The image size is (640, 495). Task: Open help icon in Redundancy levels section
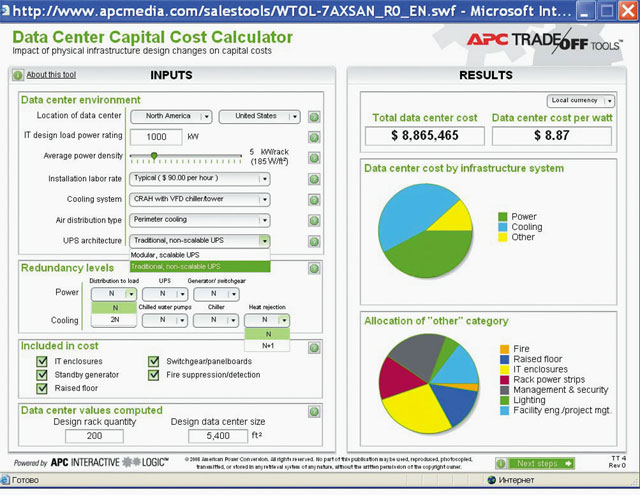(x=314, y=269)
